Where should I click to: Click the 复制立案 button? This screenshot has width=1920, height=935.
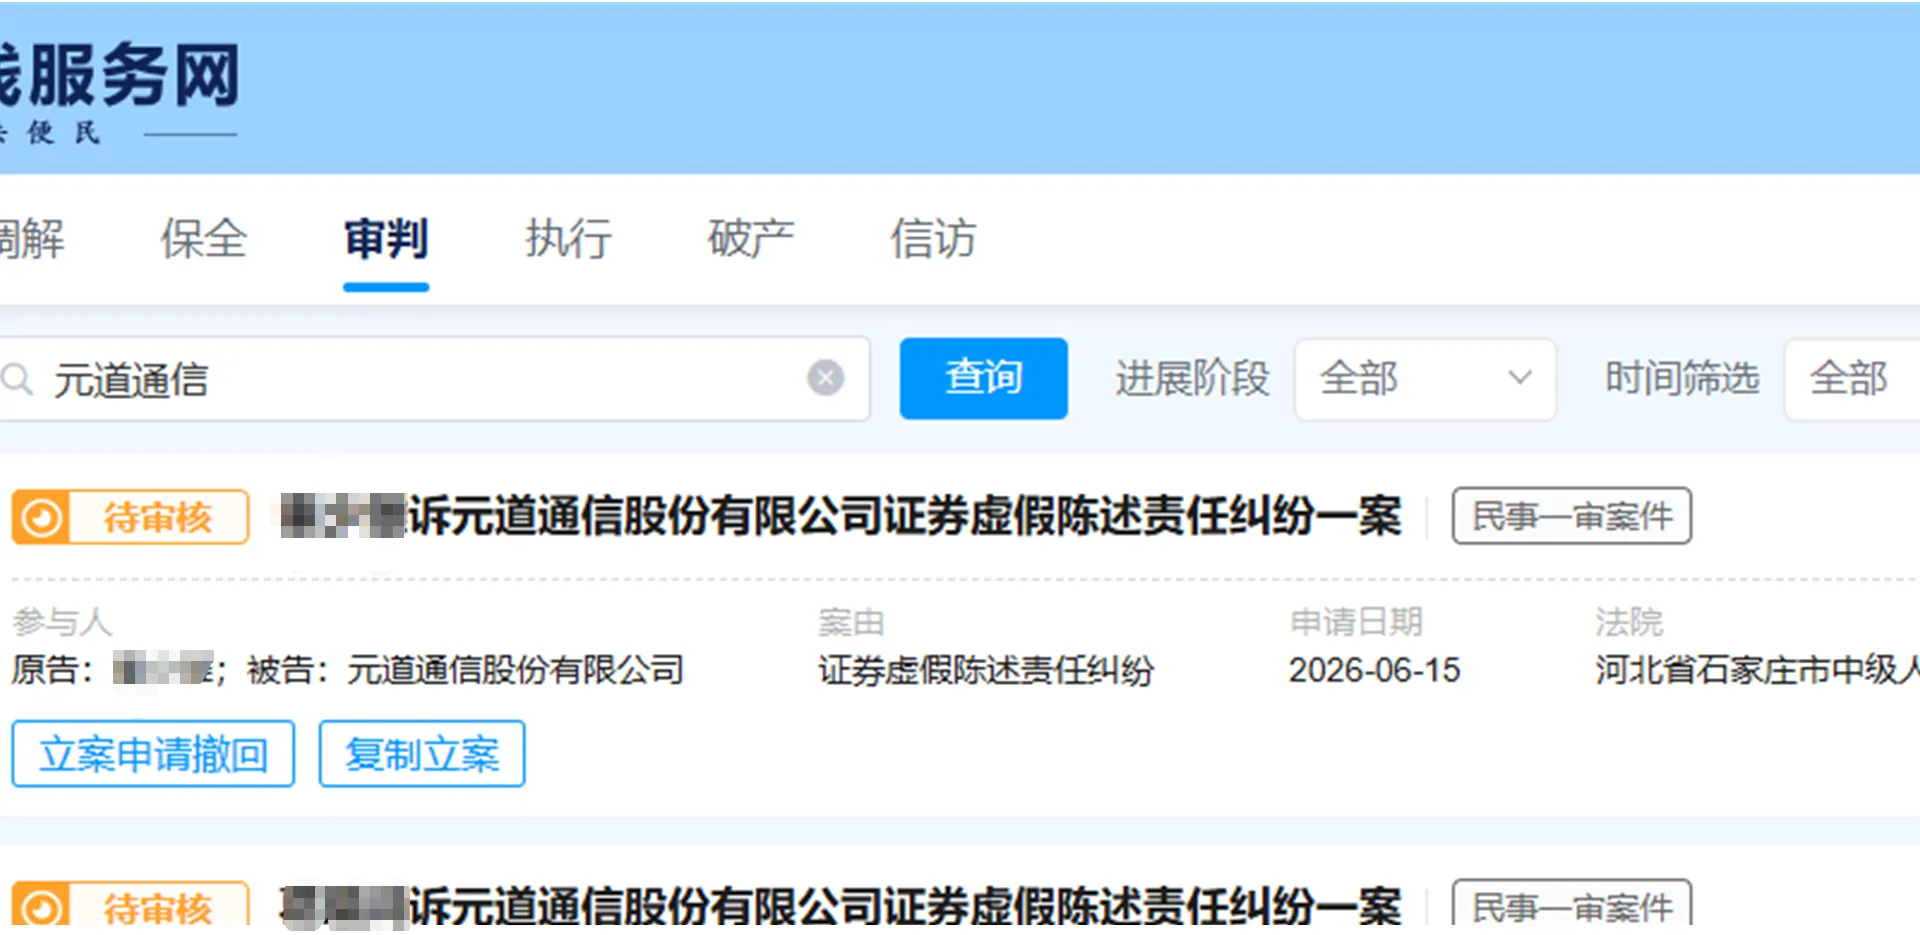tap(422, 754)
